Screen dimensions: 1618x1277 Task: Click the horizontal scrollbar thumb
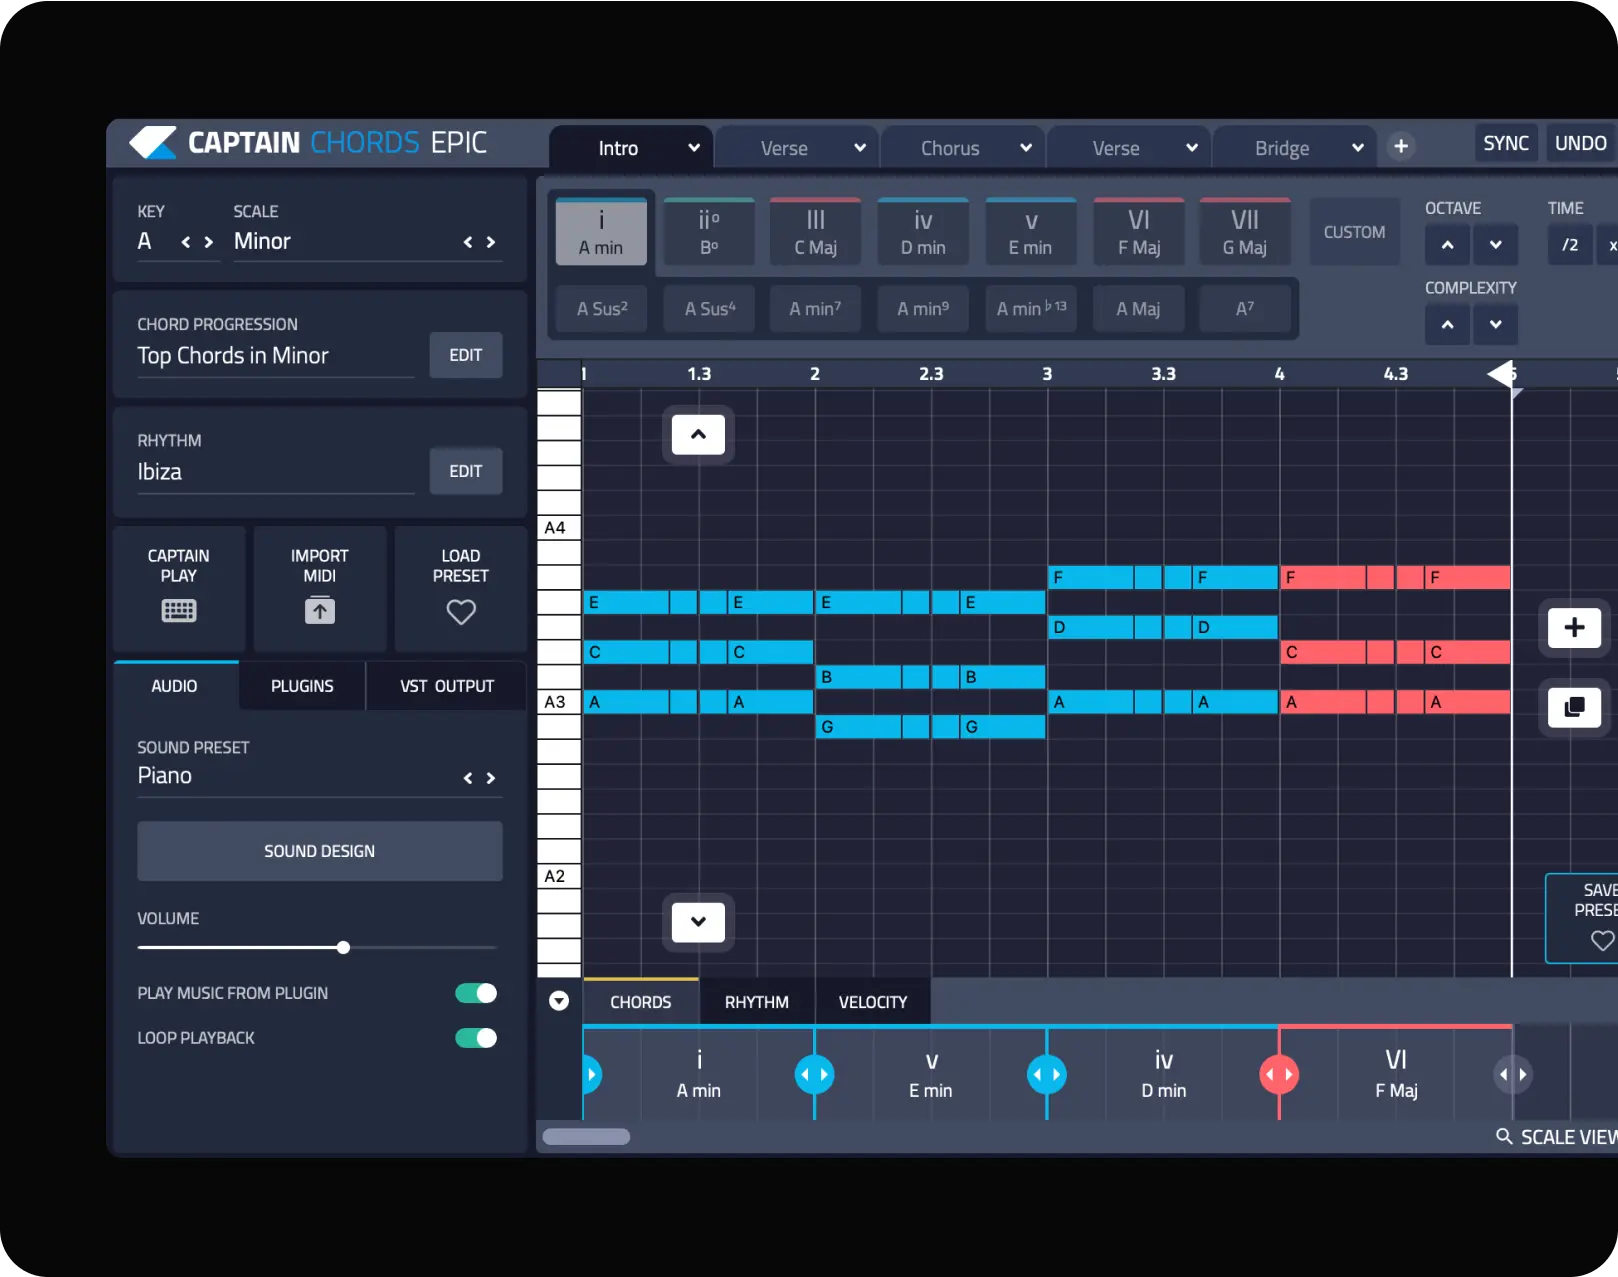click(586, 1136)
